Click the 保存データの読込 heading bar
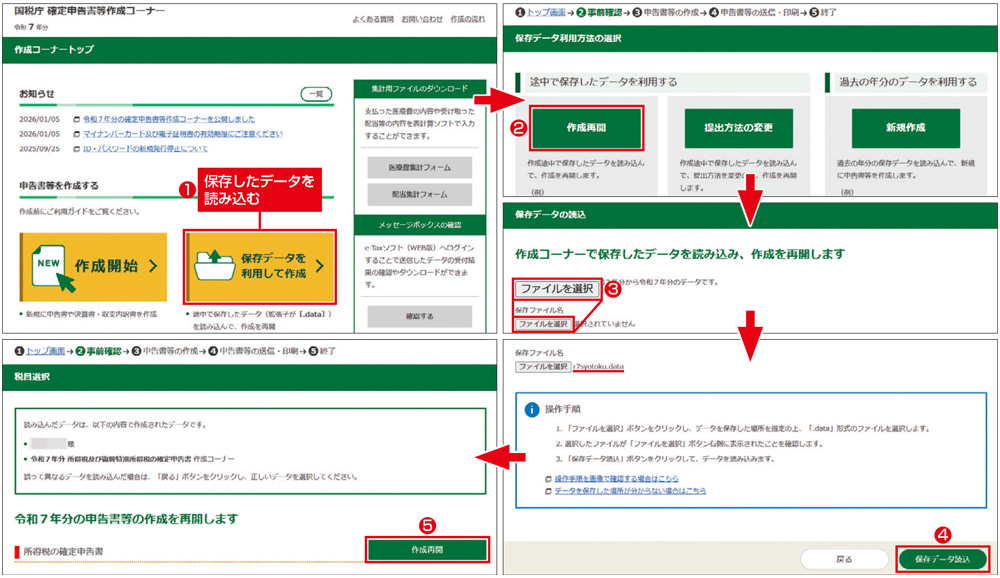 (x=750, y=215)
